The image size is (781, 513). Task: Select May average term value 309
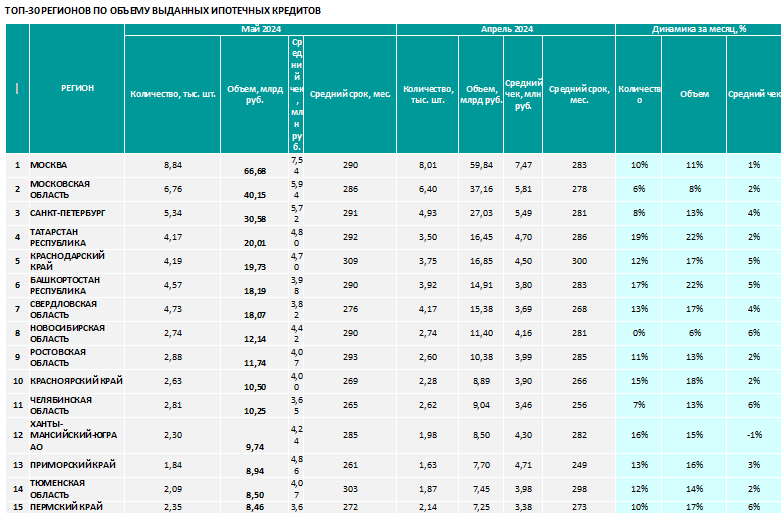pyautogui.click(x=350, y=261)
